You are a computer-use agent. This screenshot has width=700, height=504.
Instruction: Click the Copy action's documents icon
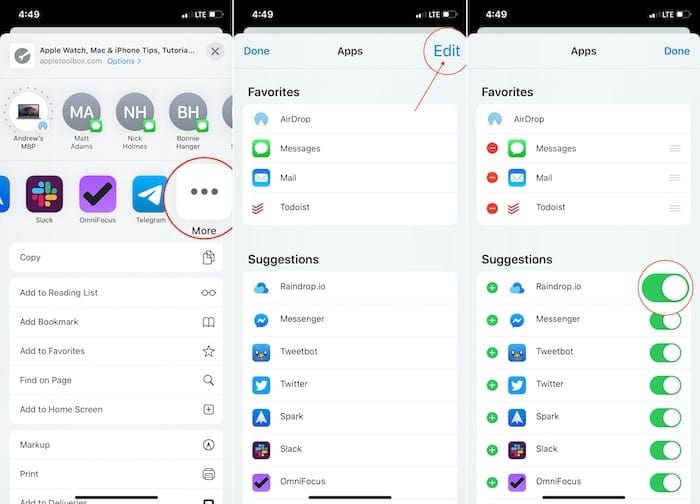click(208, 258)
